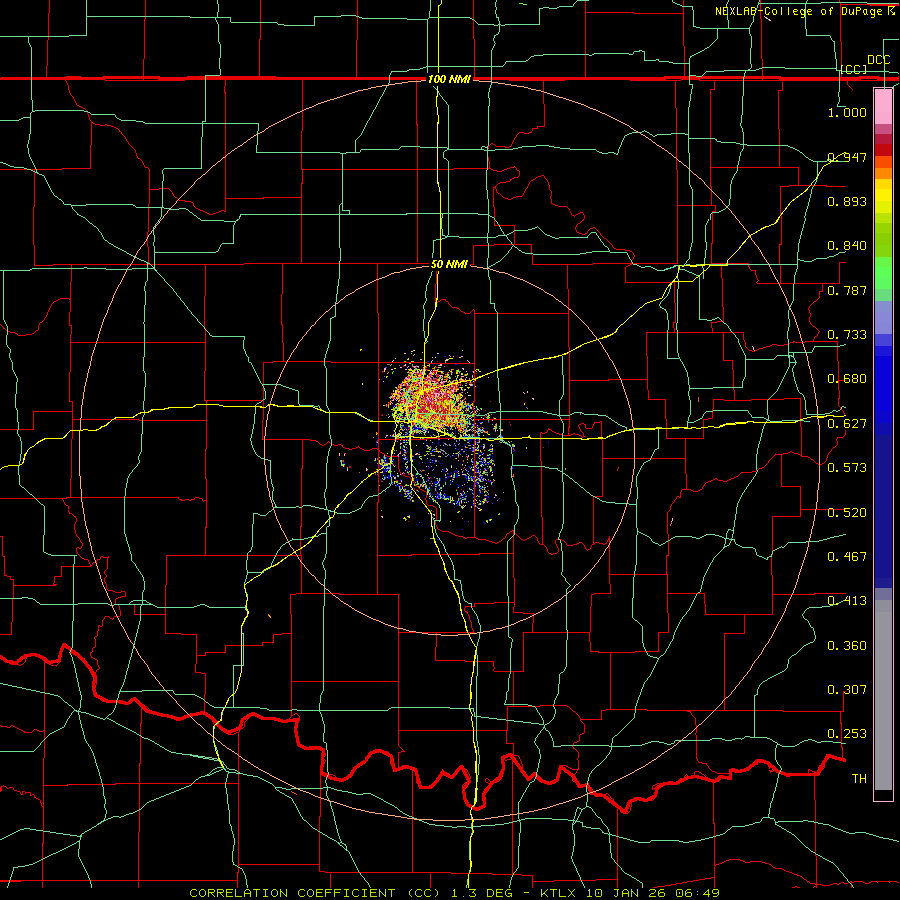Click the 0.467 legend value
This screenshot has width=900, height=900.
pos(847,557)
